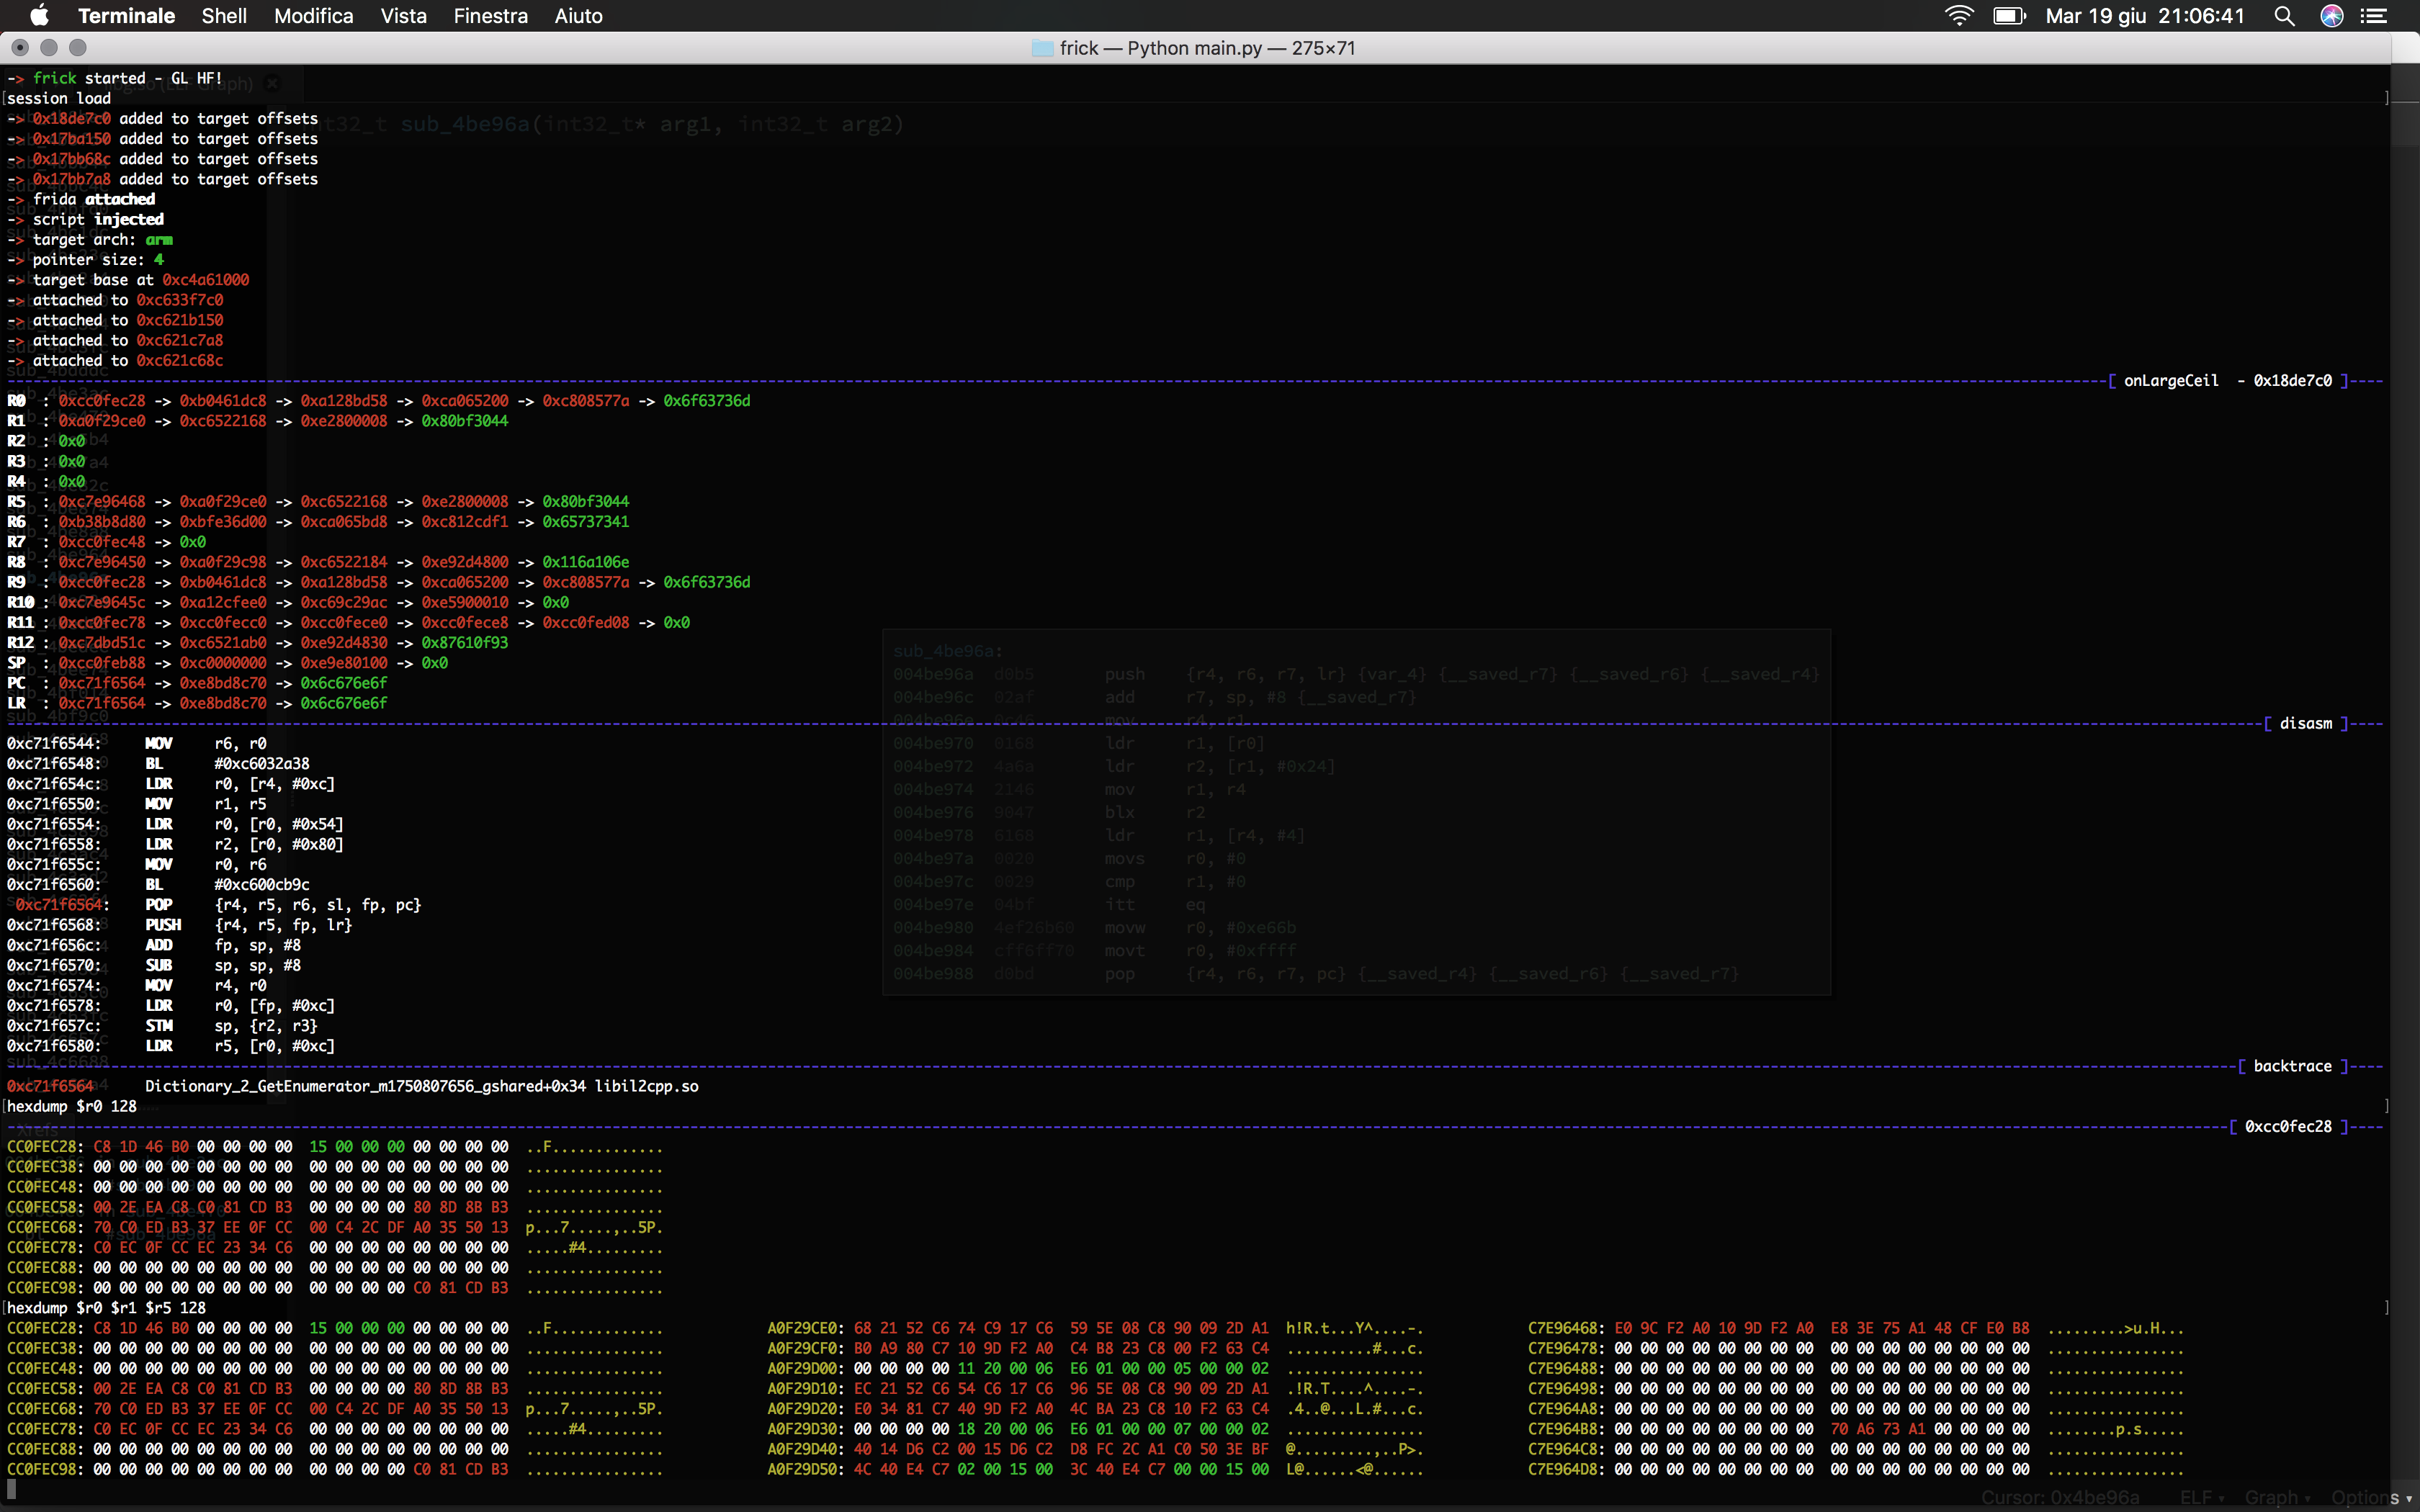Open the Apple menu

(39, 16)
